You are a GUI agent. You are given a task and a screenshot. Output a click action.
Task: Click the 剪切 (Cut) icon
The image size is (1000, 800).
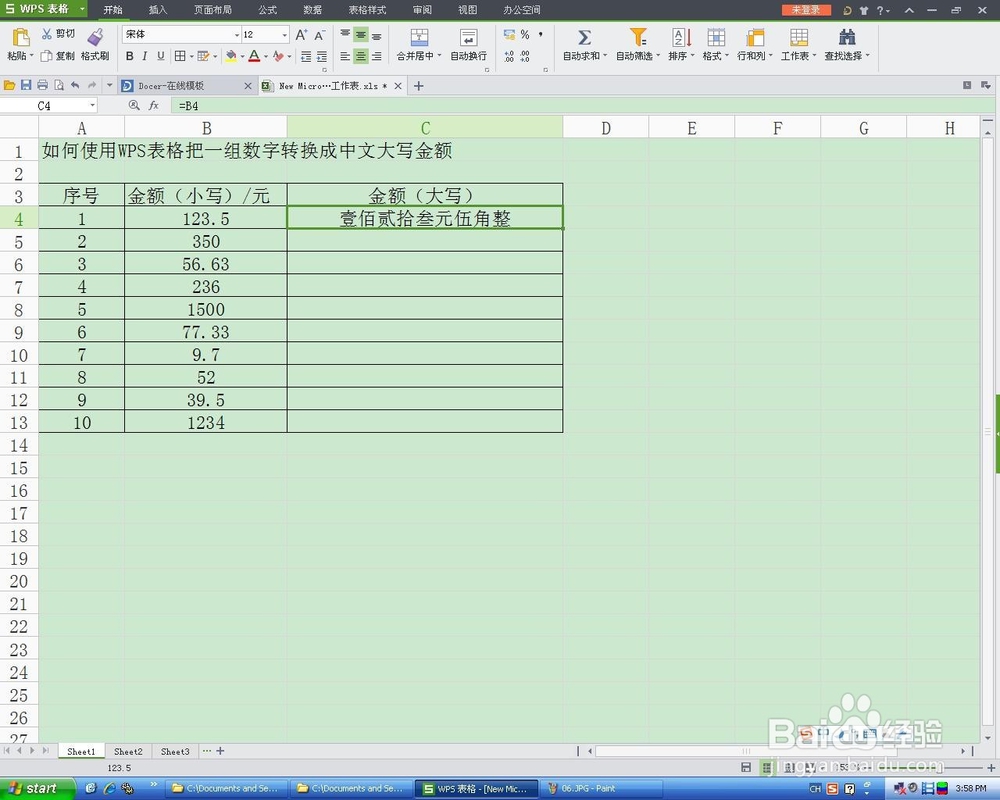pyautogui.click(x=59, y=32)
